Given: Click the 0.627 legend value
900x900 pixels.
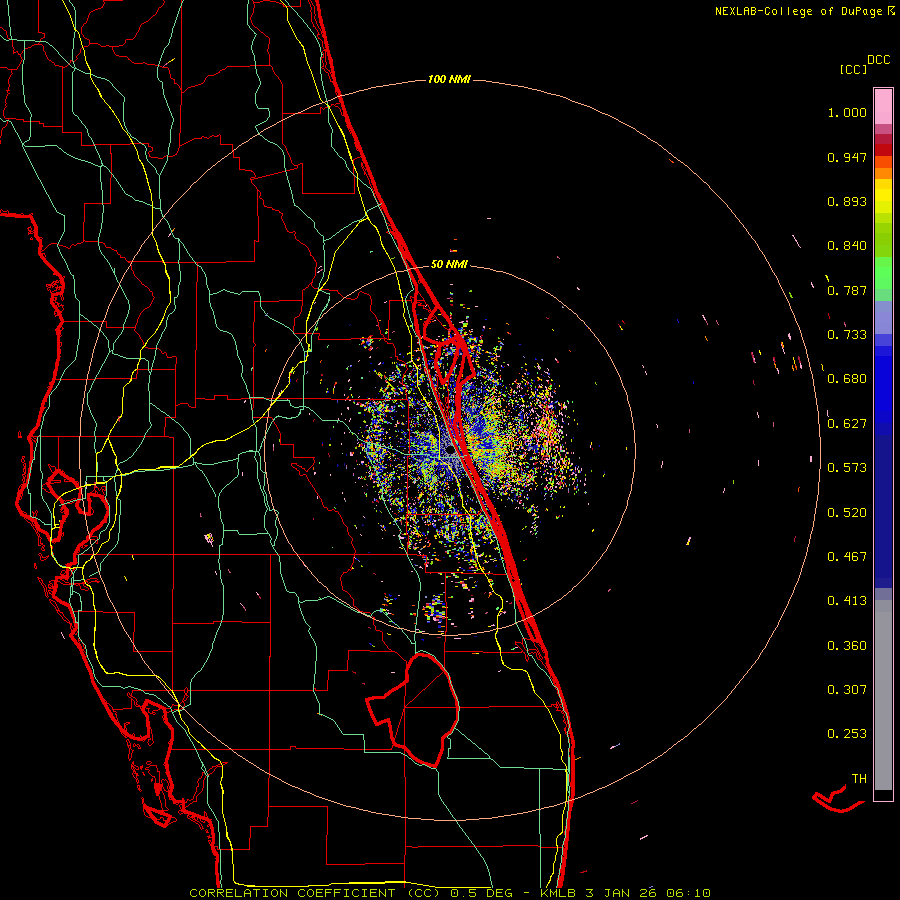Looking at the screenshot, I should pyautogui.click(x=847, y=424).
